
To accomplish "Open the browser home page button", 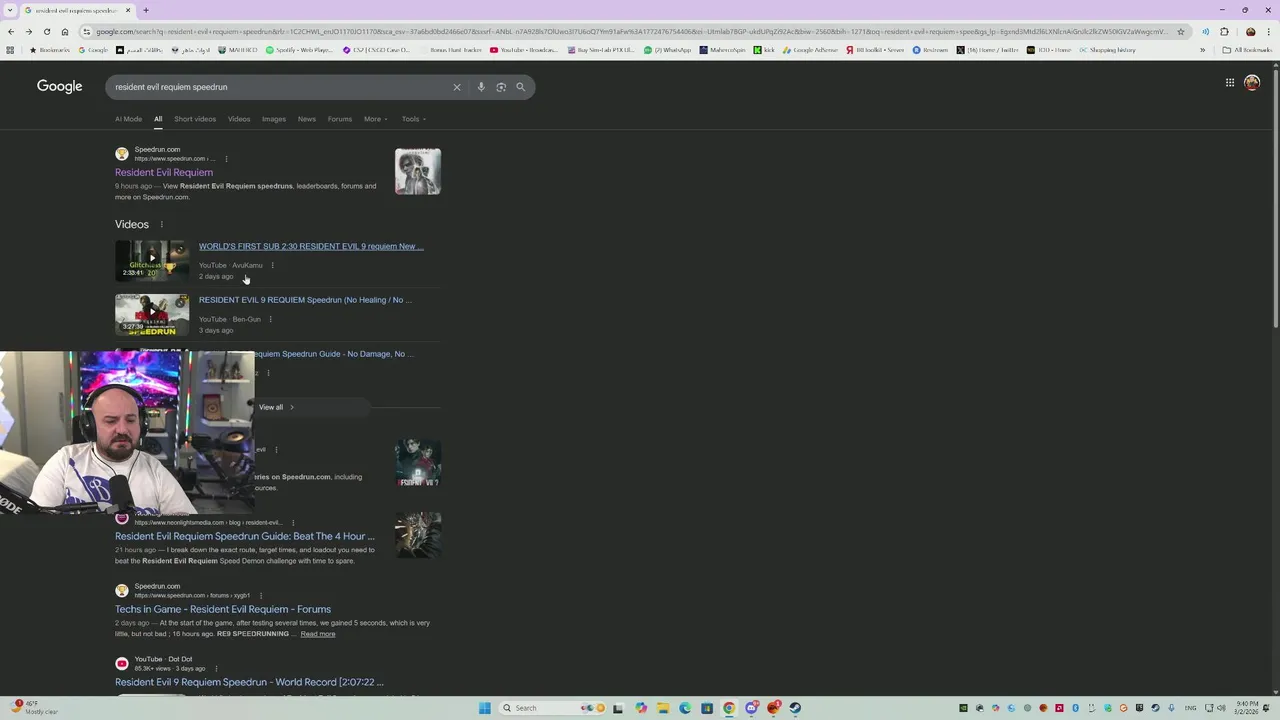I will pyautogui.click(x=65, y=32).
